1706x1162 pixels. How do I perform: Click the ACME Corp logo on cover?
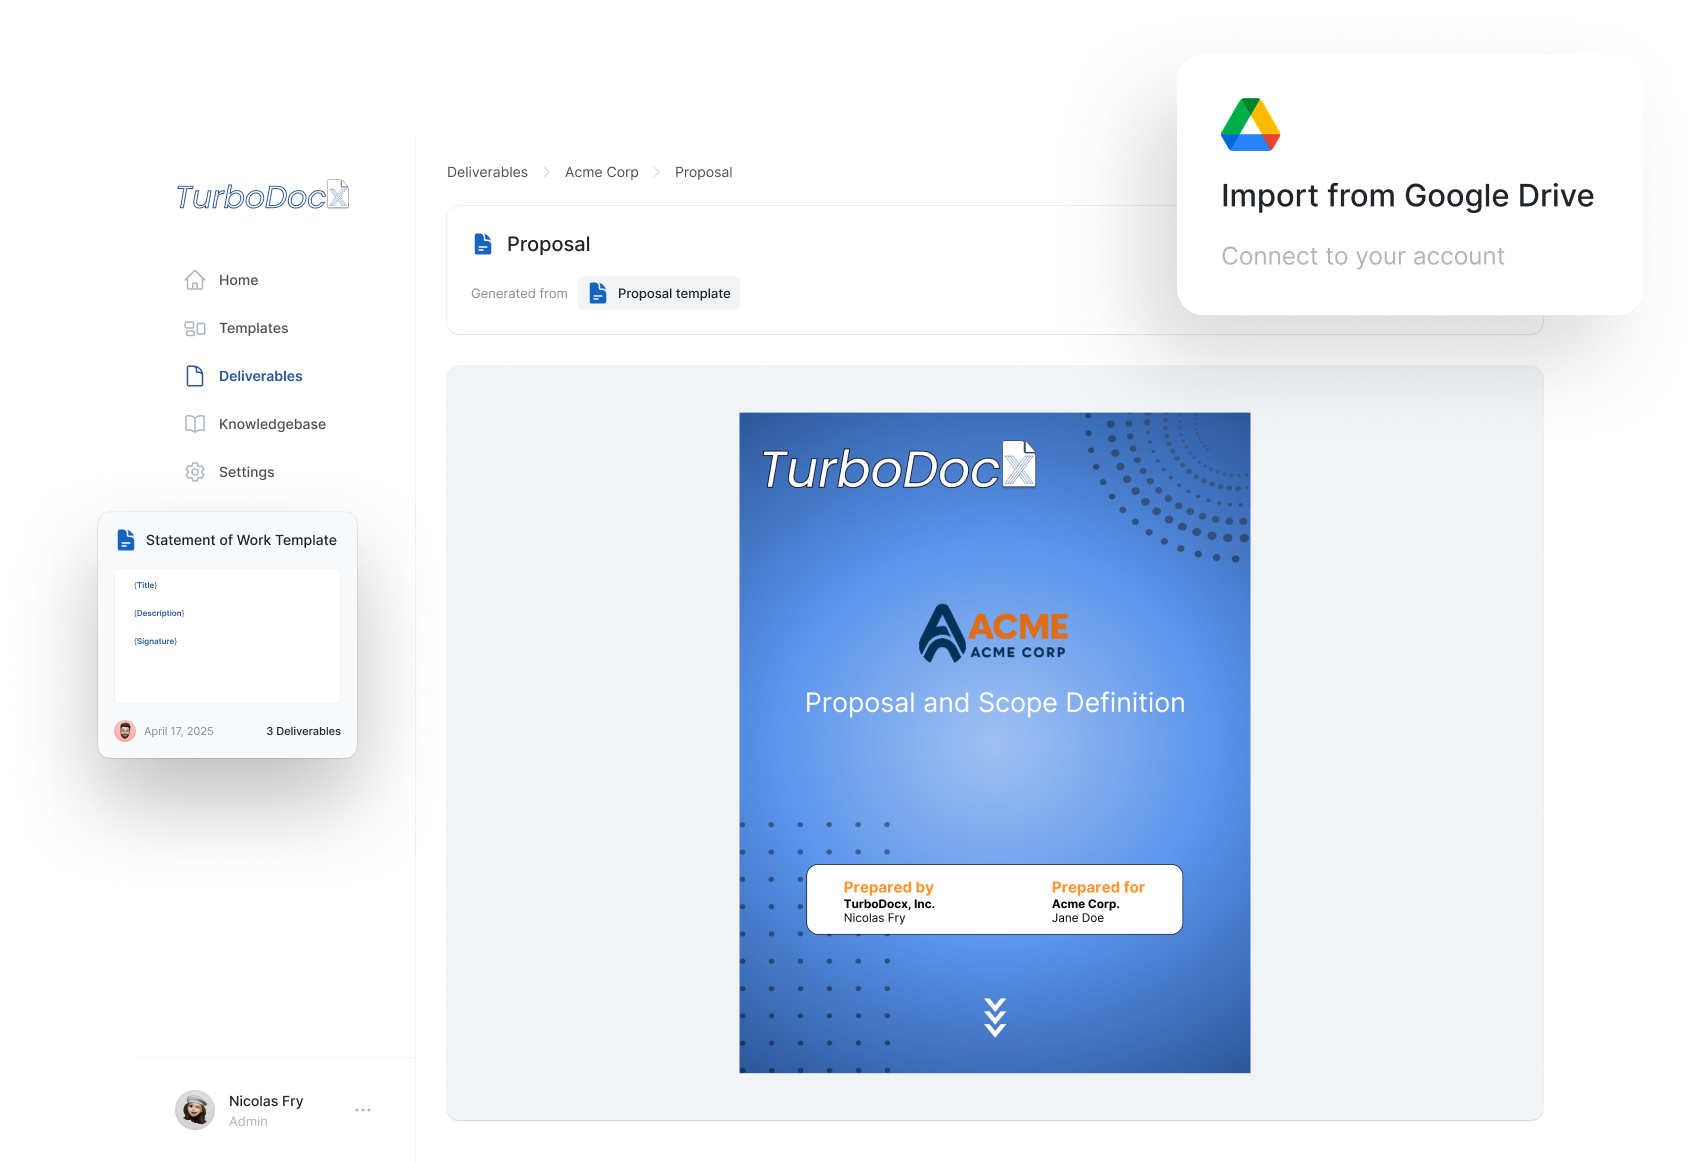pyautogui.click(x=994, y=633)
